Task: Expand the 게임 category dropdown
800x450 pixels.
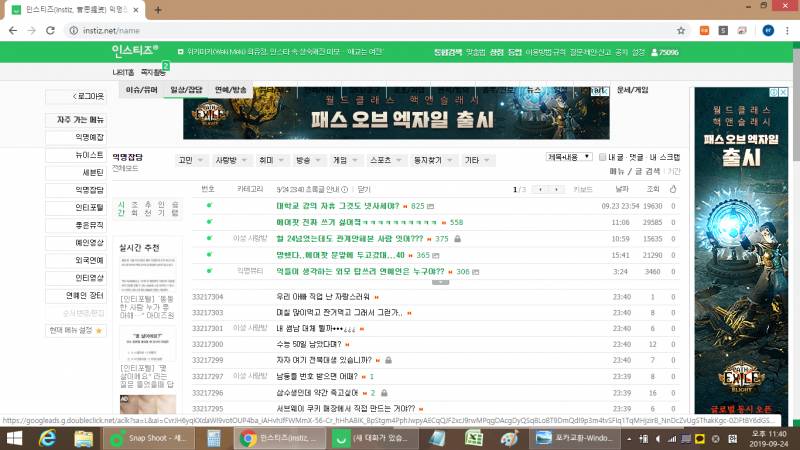Action: pos(345,160)
